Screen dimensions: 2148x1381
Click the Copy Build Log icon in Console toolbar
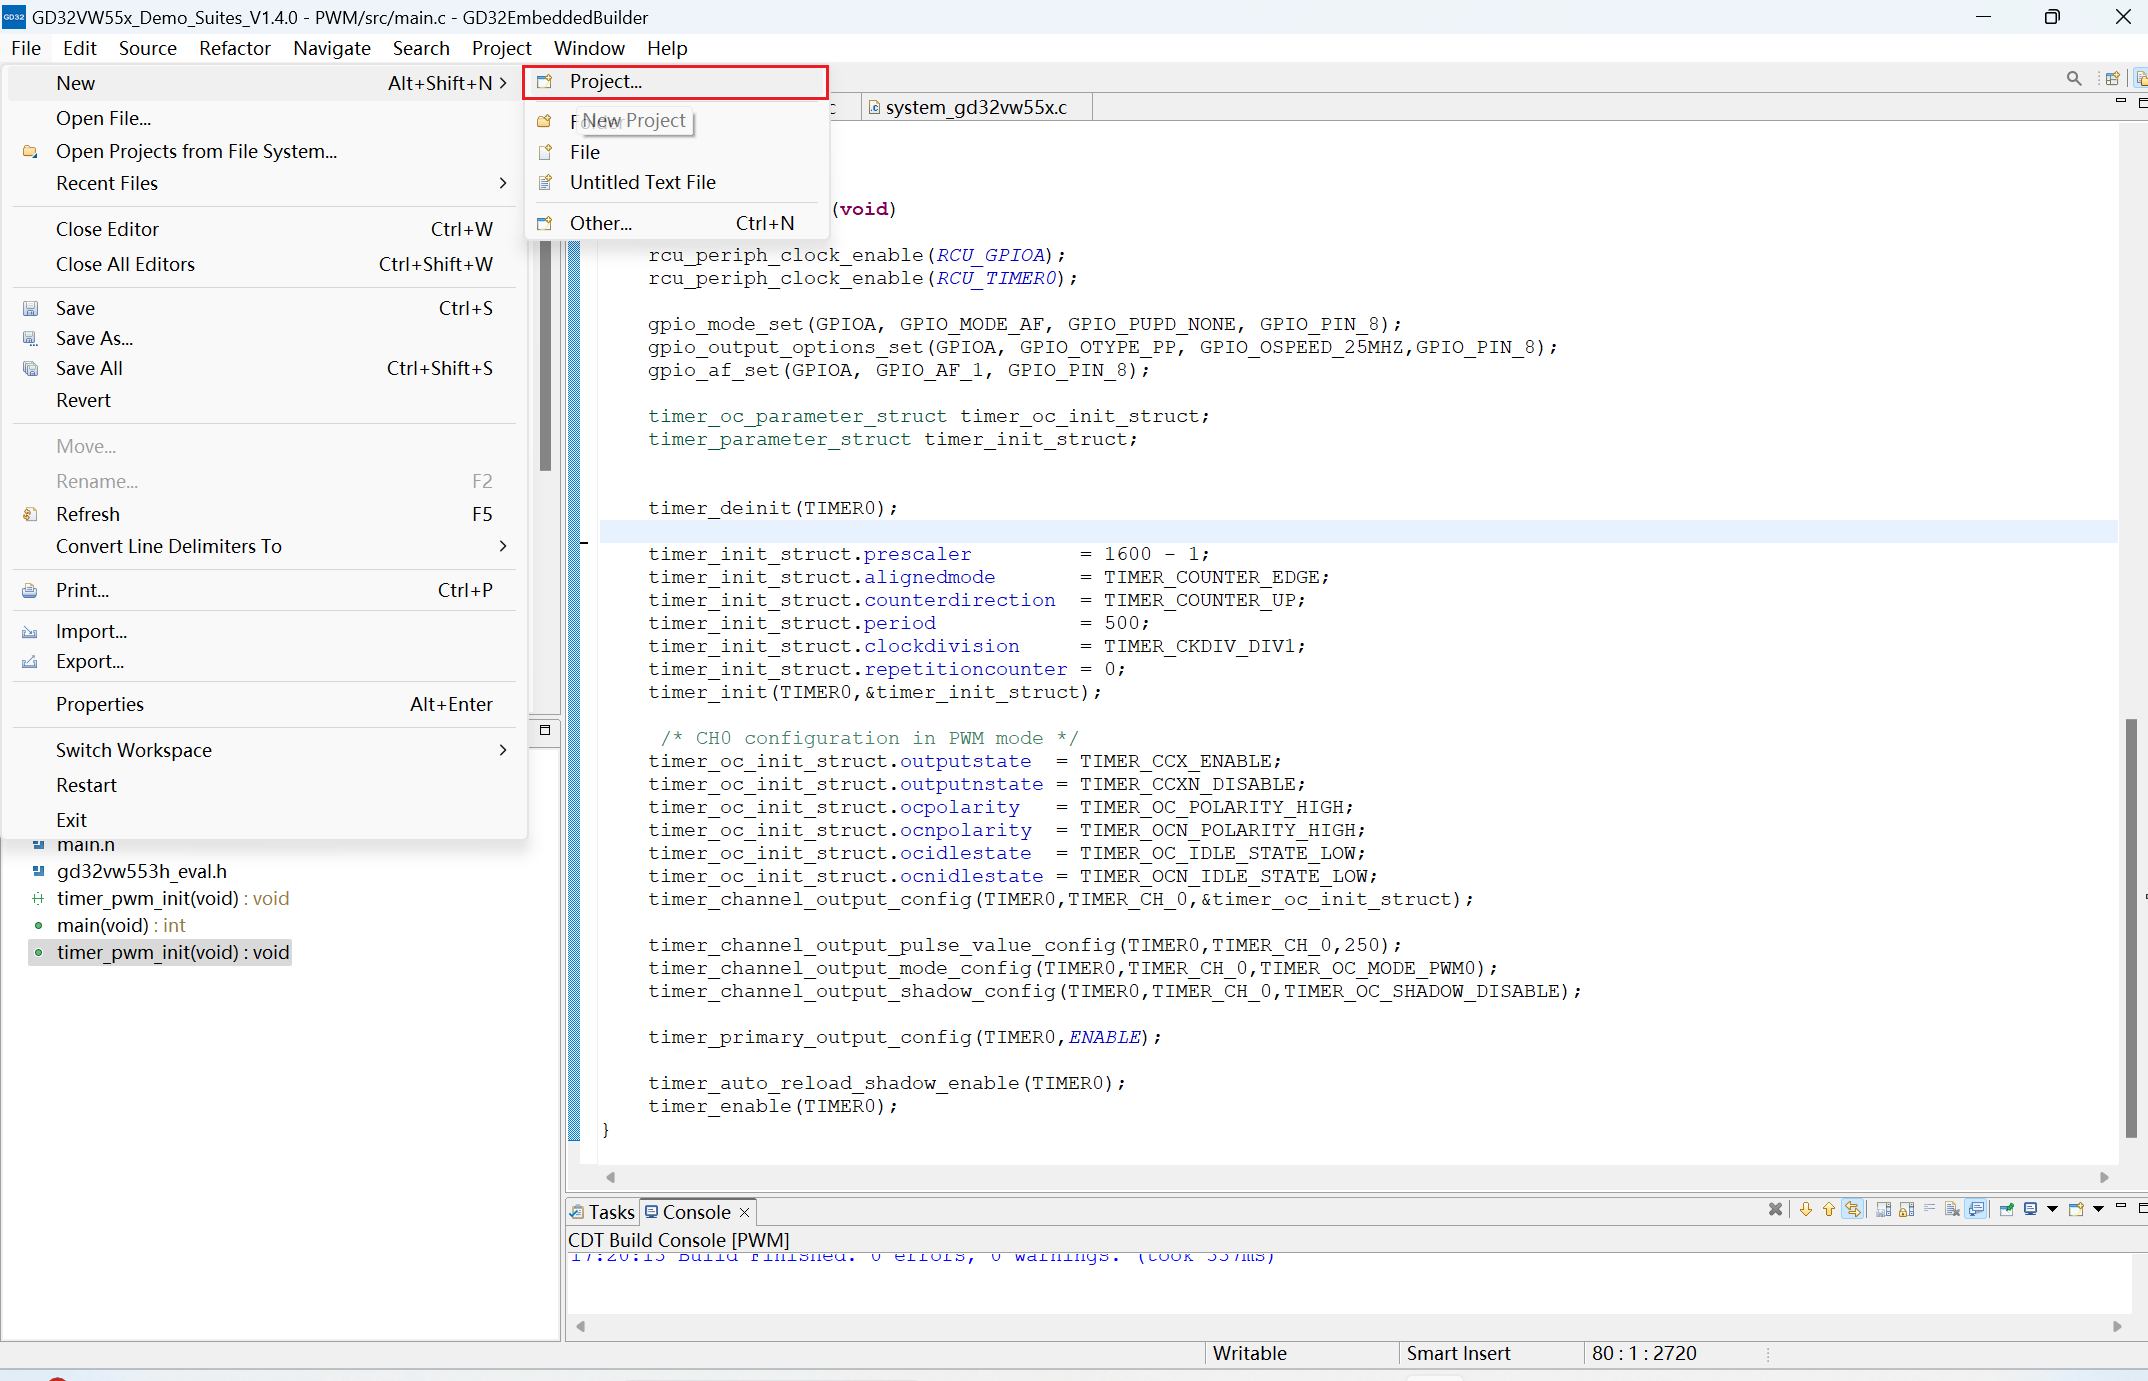point(1883,1209)
